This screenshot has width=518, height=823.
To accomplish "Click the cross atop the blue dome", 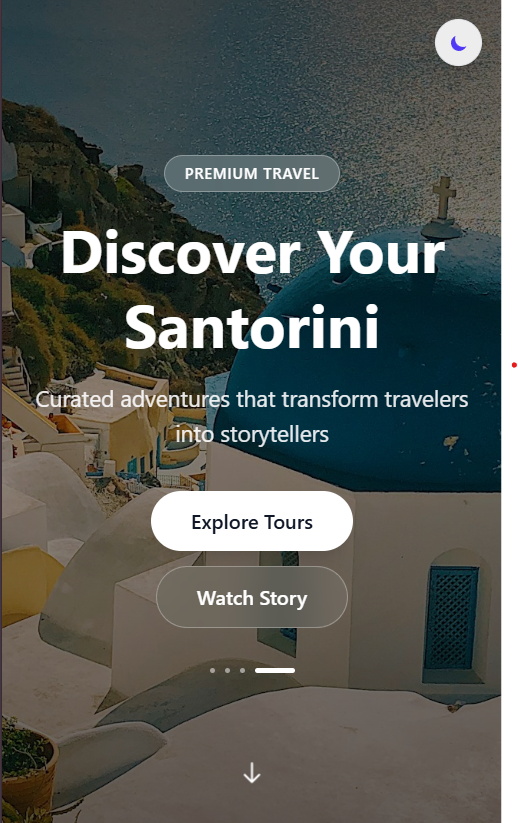I will click(443, 197).
